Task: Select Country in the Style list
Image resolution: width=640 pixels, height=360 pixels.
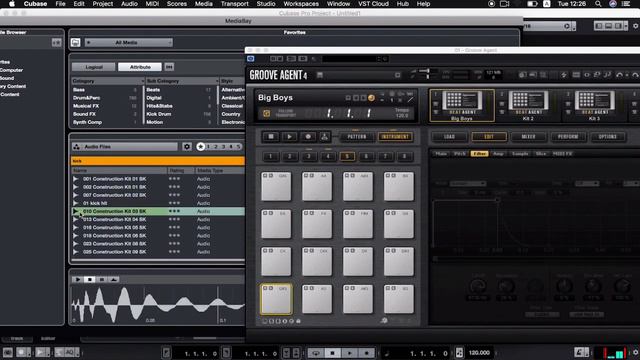Action: coord(231,114)
